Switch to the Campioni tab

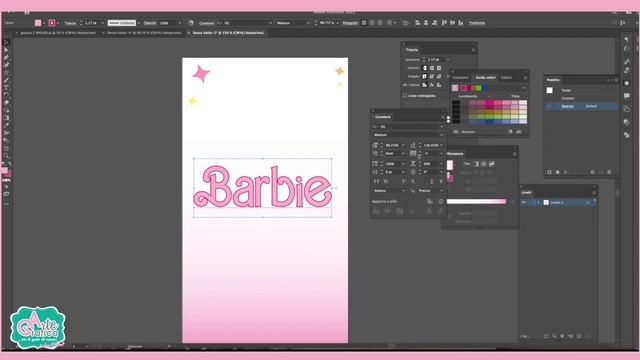[460, 78]
